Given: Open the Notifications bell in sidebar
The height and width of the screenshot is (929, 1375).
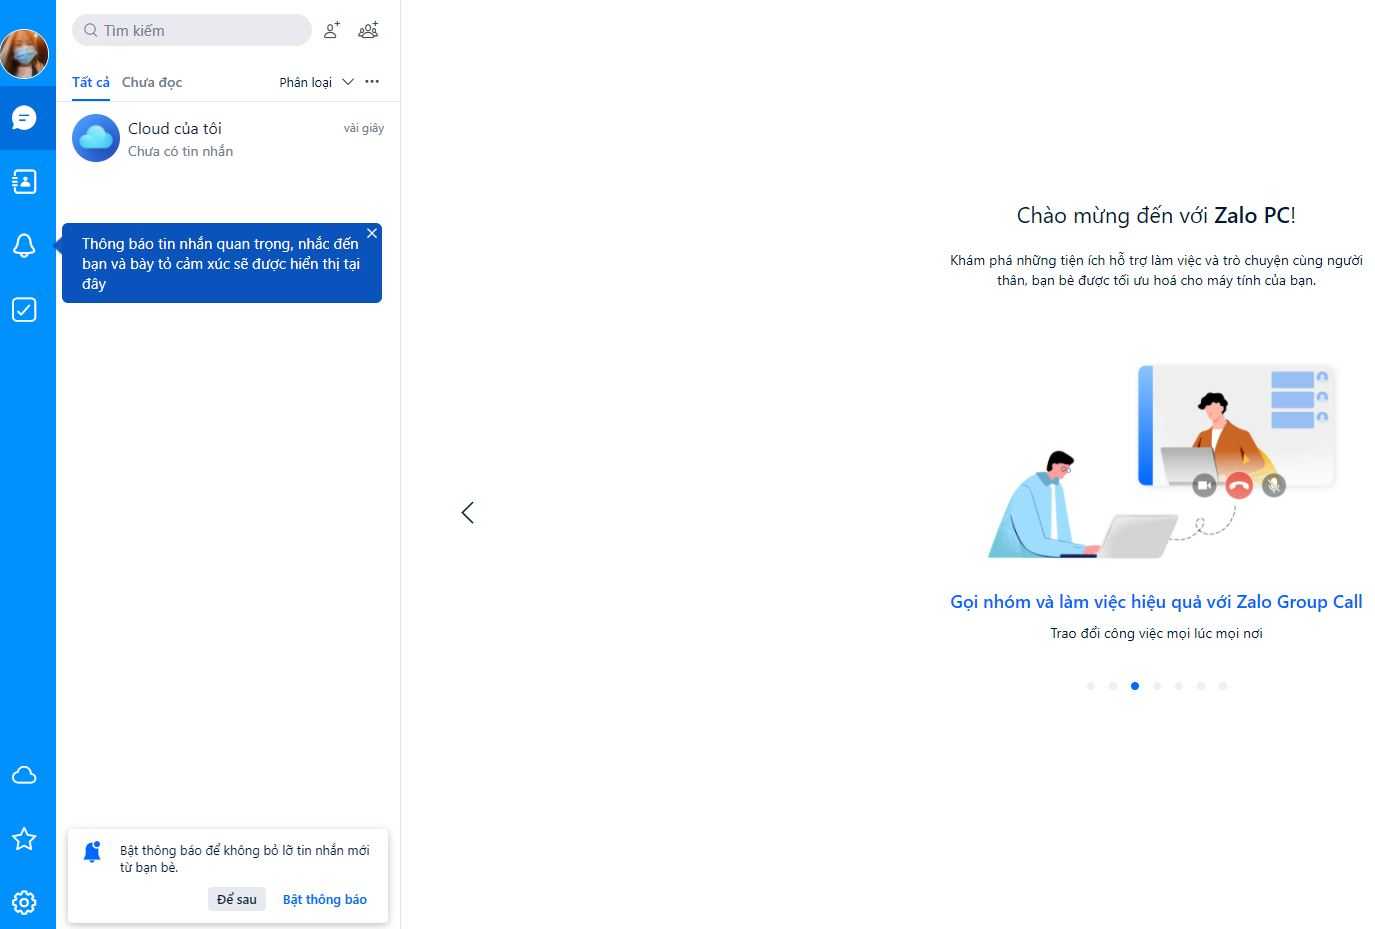Looking at the screenshot, I should pyautogui.click(x=24, y=245).
